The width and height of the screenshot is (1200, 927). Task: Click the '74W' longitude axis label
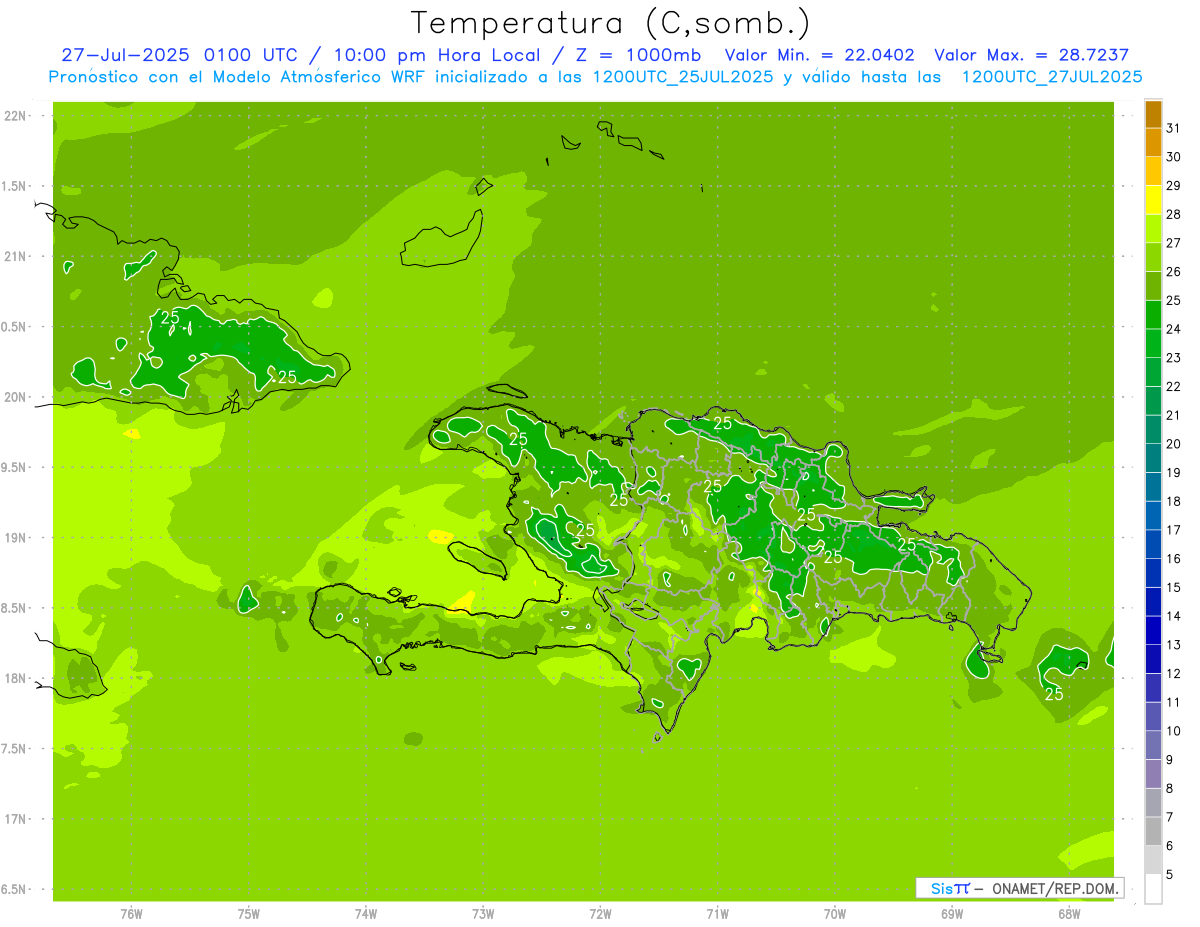coord(366,914)
